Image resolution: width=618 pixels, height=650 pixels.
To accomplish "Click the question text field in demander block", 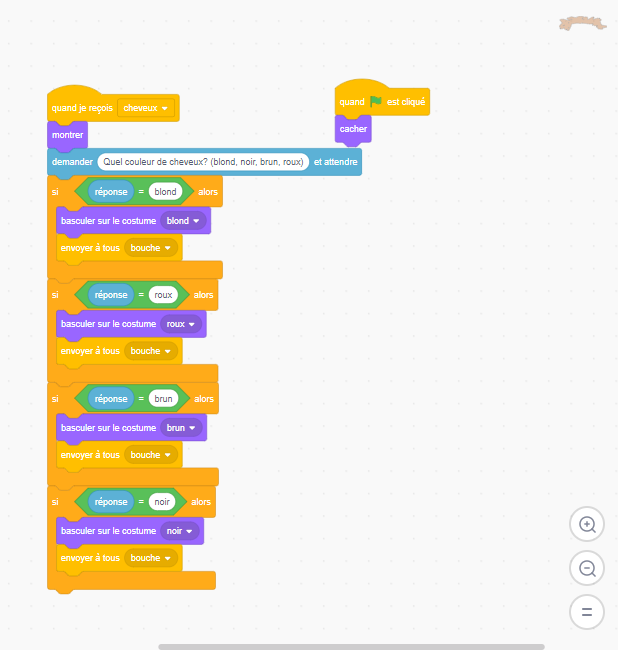I will [203, 162].
